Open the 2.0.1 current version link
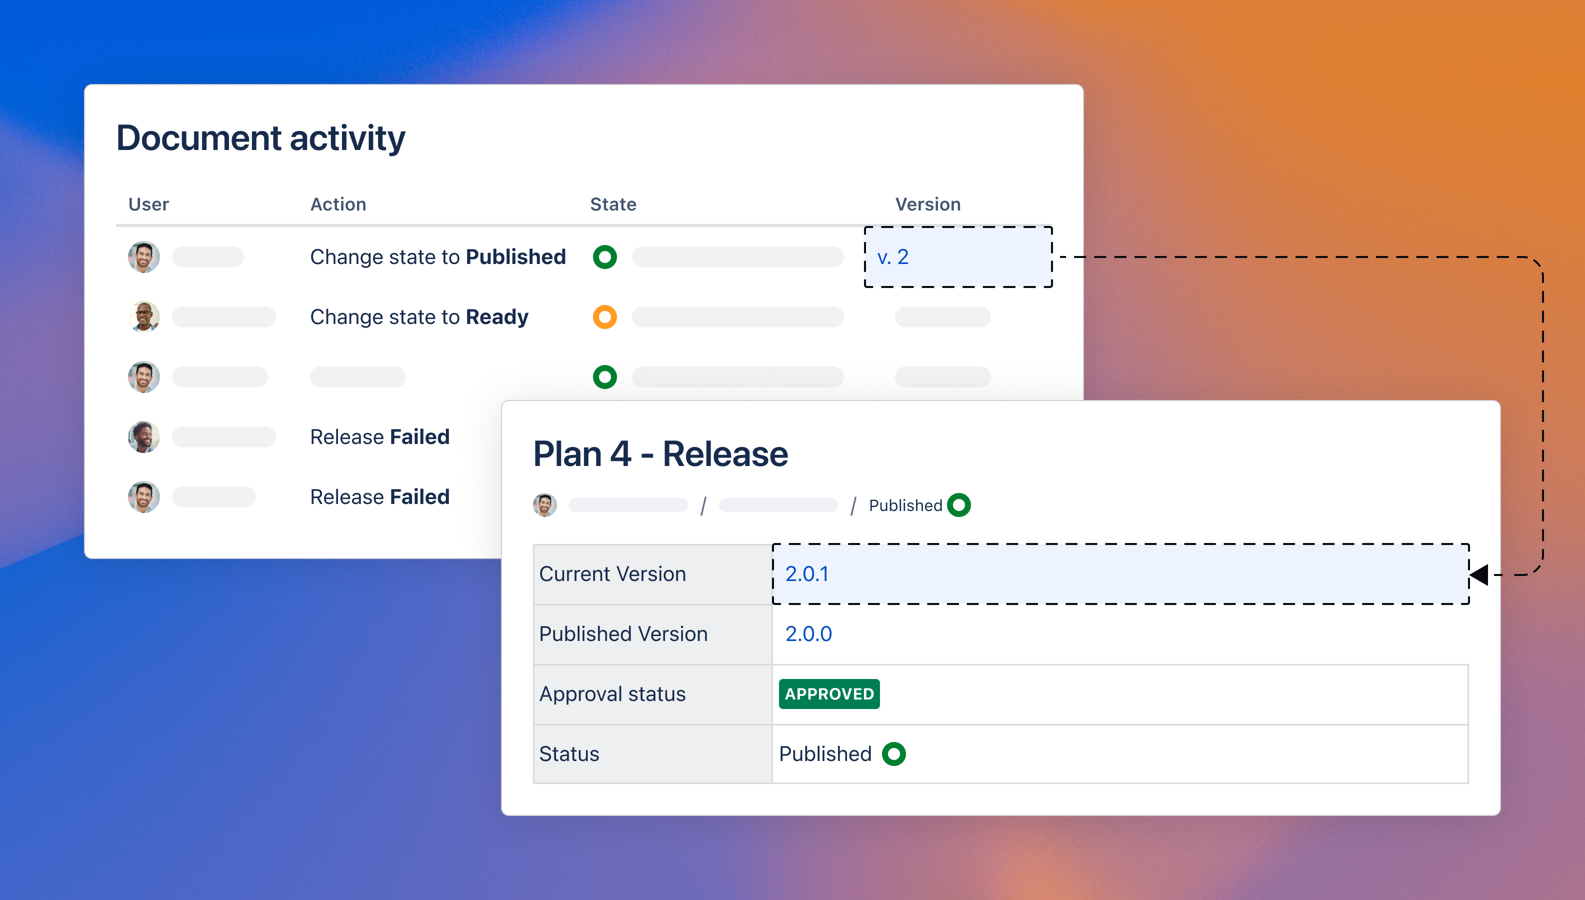This screenshot has height=900, width=1585. coord(807,574)
